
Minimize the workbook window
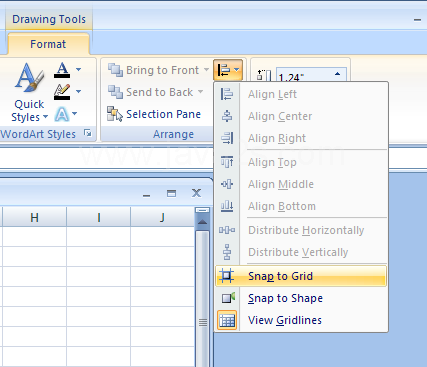[146, 194]
